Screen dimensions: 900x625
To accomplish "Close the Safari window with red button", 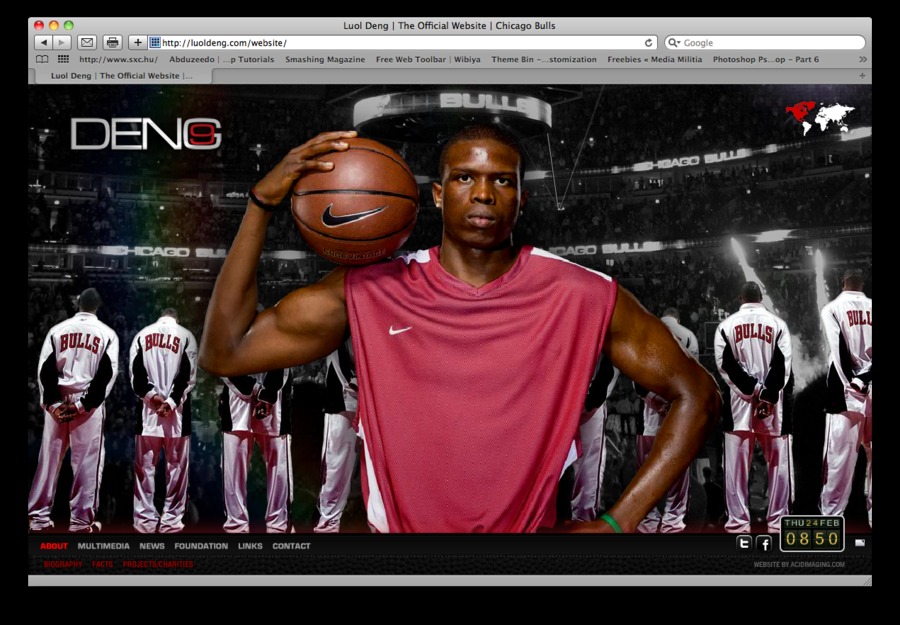I will [39, 25].
